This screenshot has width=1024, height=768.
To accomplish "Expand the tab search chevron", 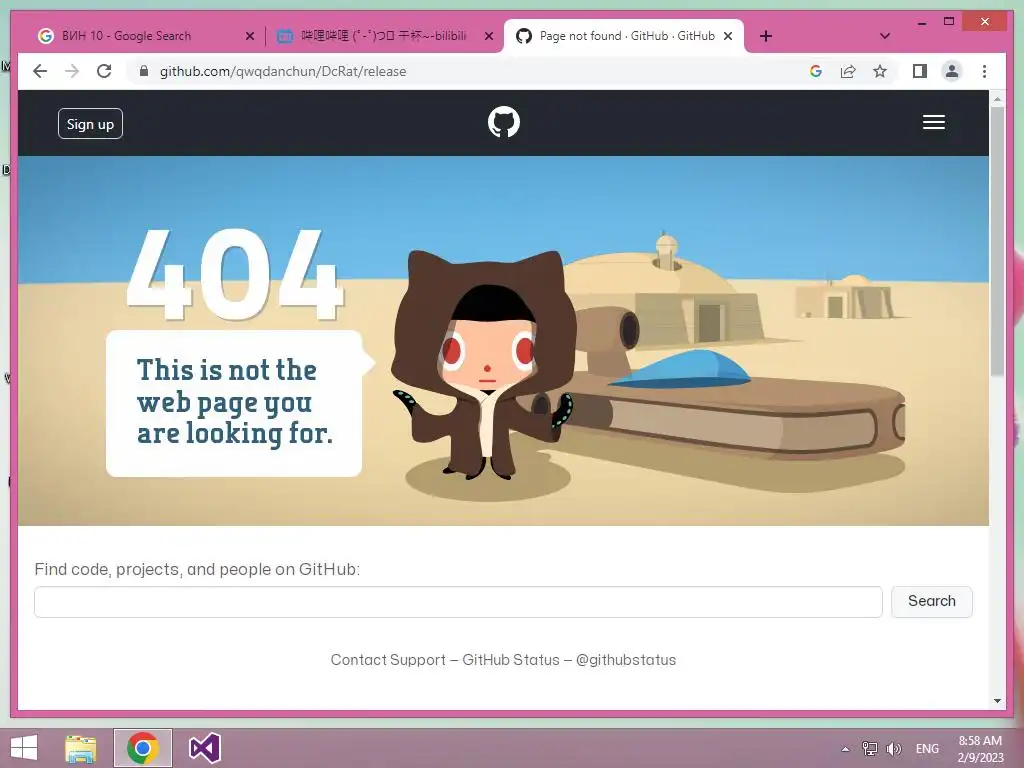I will [x=885, y=36].
